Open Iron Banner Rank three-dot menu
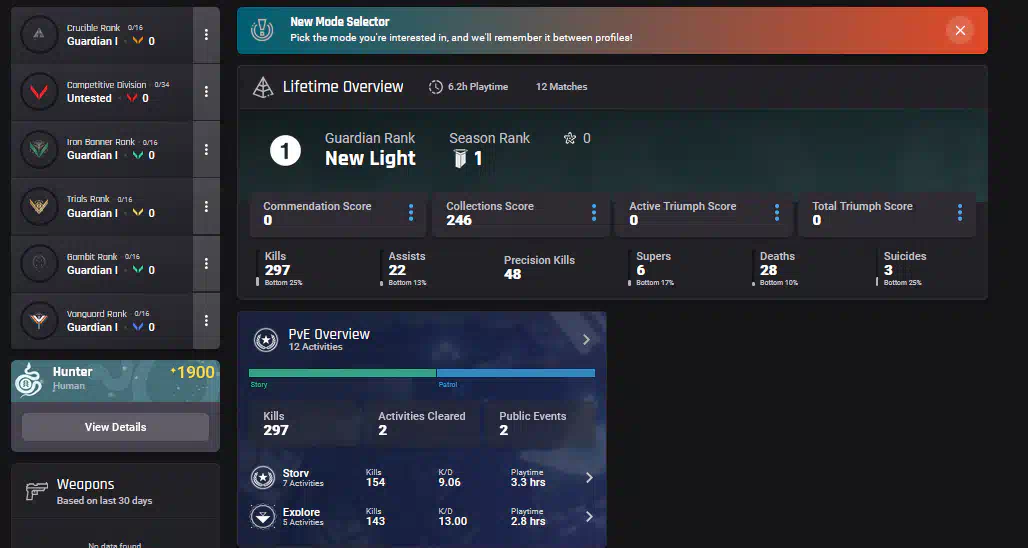Viewport: 1028px width, 548px height. 207,149
